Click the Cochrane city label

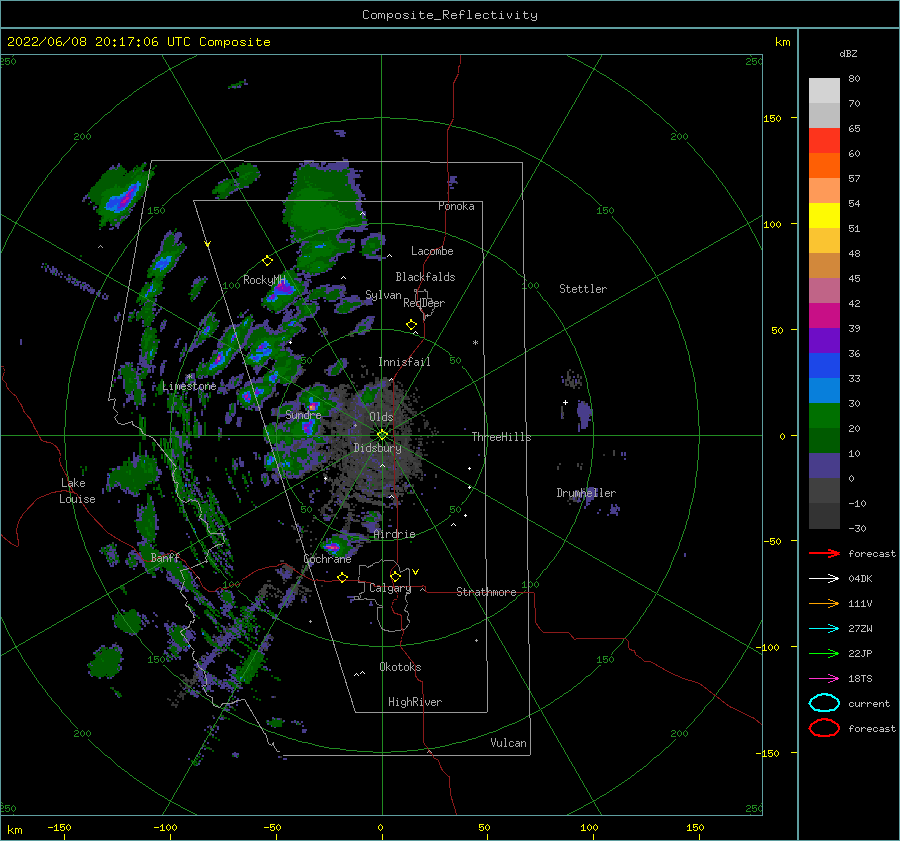click(327, 559)
